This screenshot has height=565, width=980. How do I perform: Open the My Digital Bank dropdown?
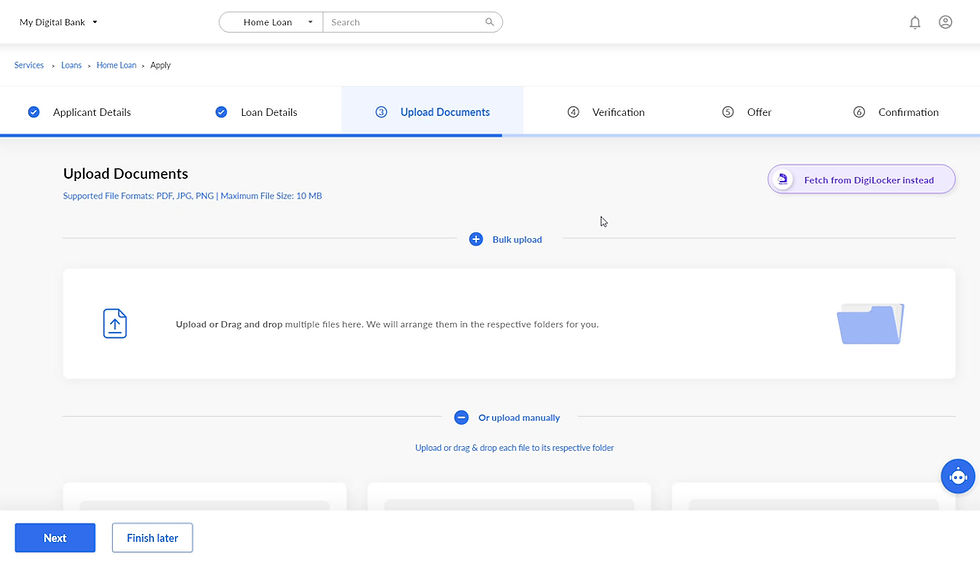point(58,22)
